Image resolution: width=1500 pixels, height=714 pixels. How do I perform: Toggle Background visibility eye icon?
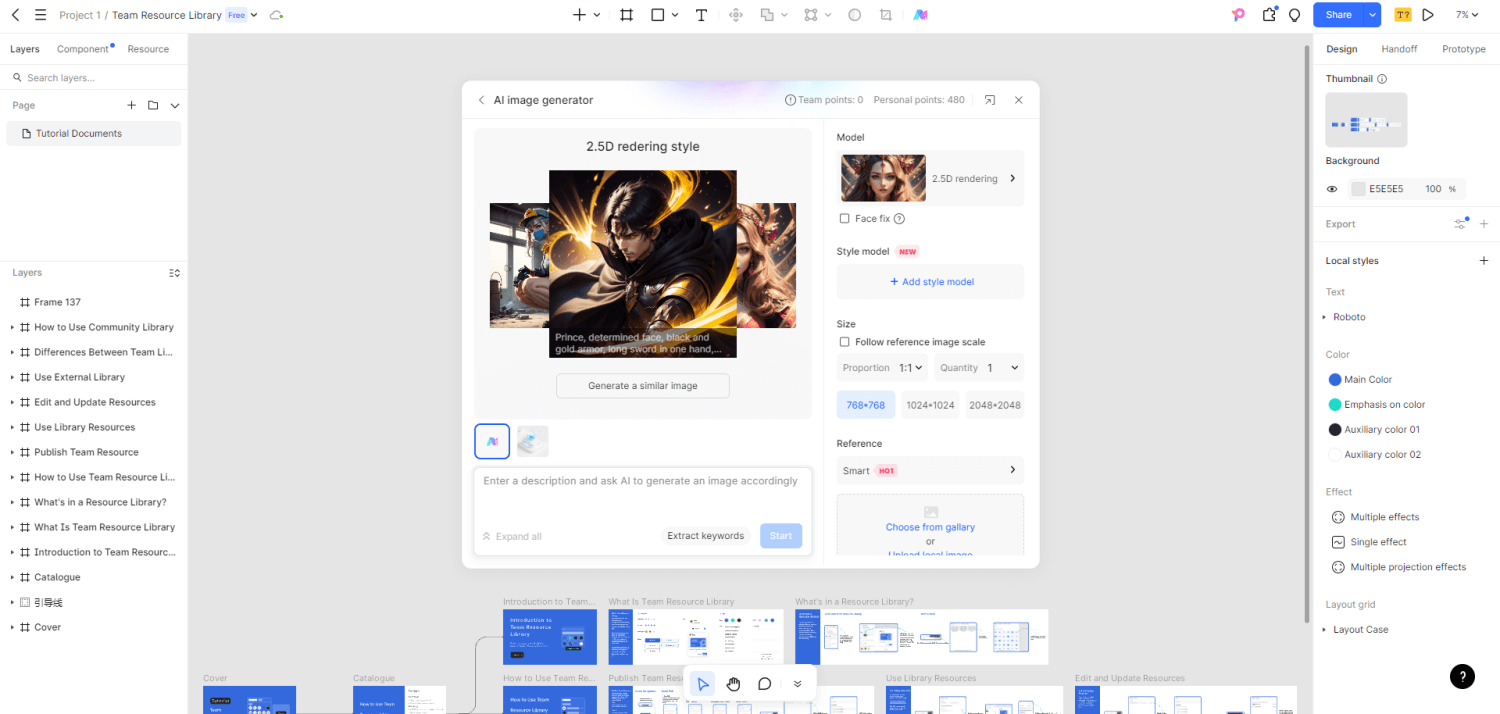(1332, 188)
